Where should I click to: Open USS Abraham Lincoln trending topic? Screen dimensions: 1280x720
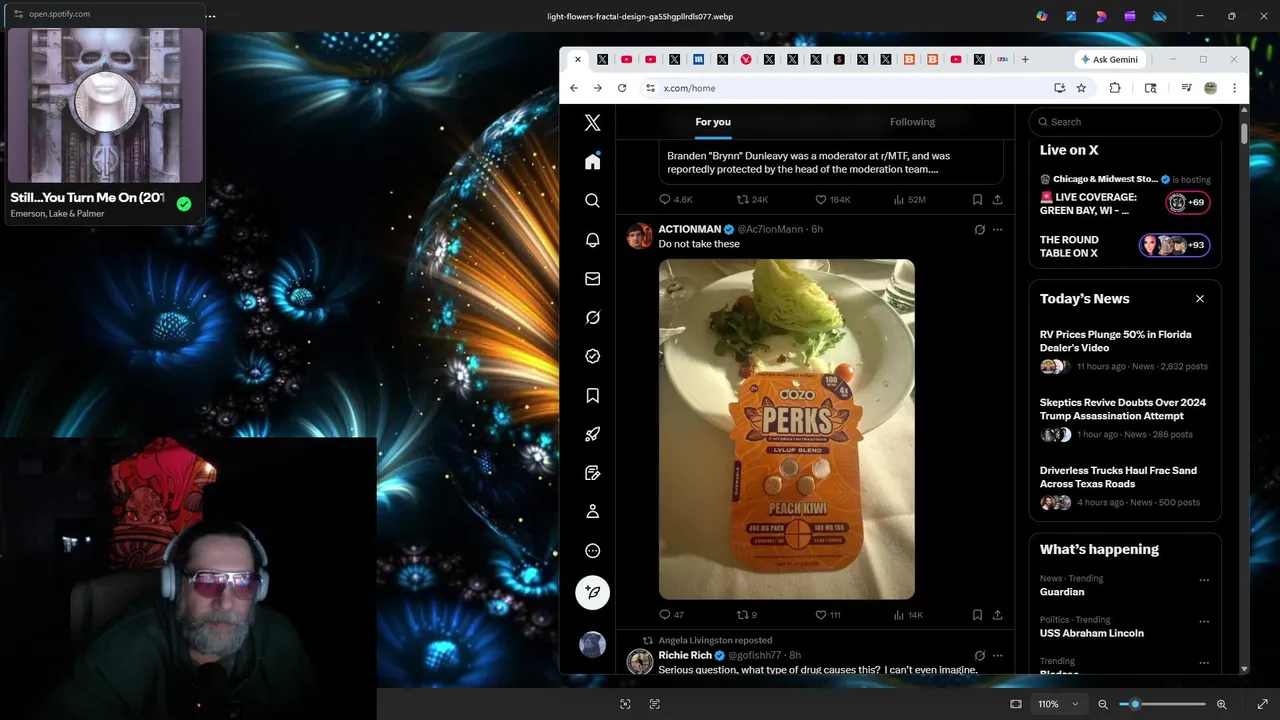tap(1091, 633)
